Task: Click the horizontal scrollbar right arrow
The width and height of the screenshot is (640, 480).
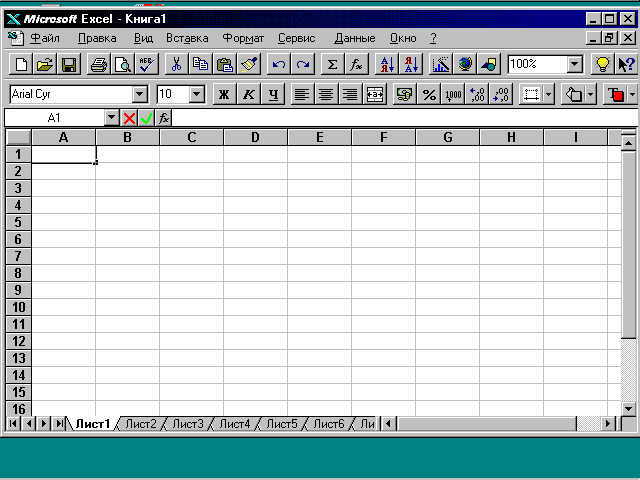Action: coord(608,424)
